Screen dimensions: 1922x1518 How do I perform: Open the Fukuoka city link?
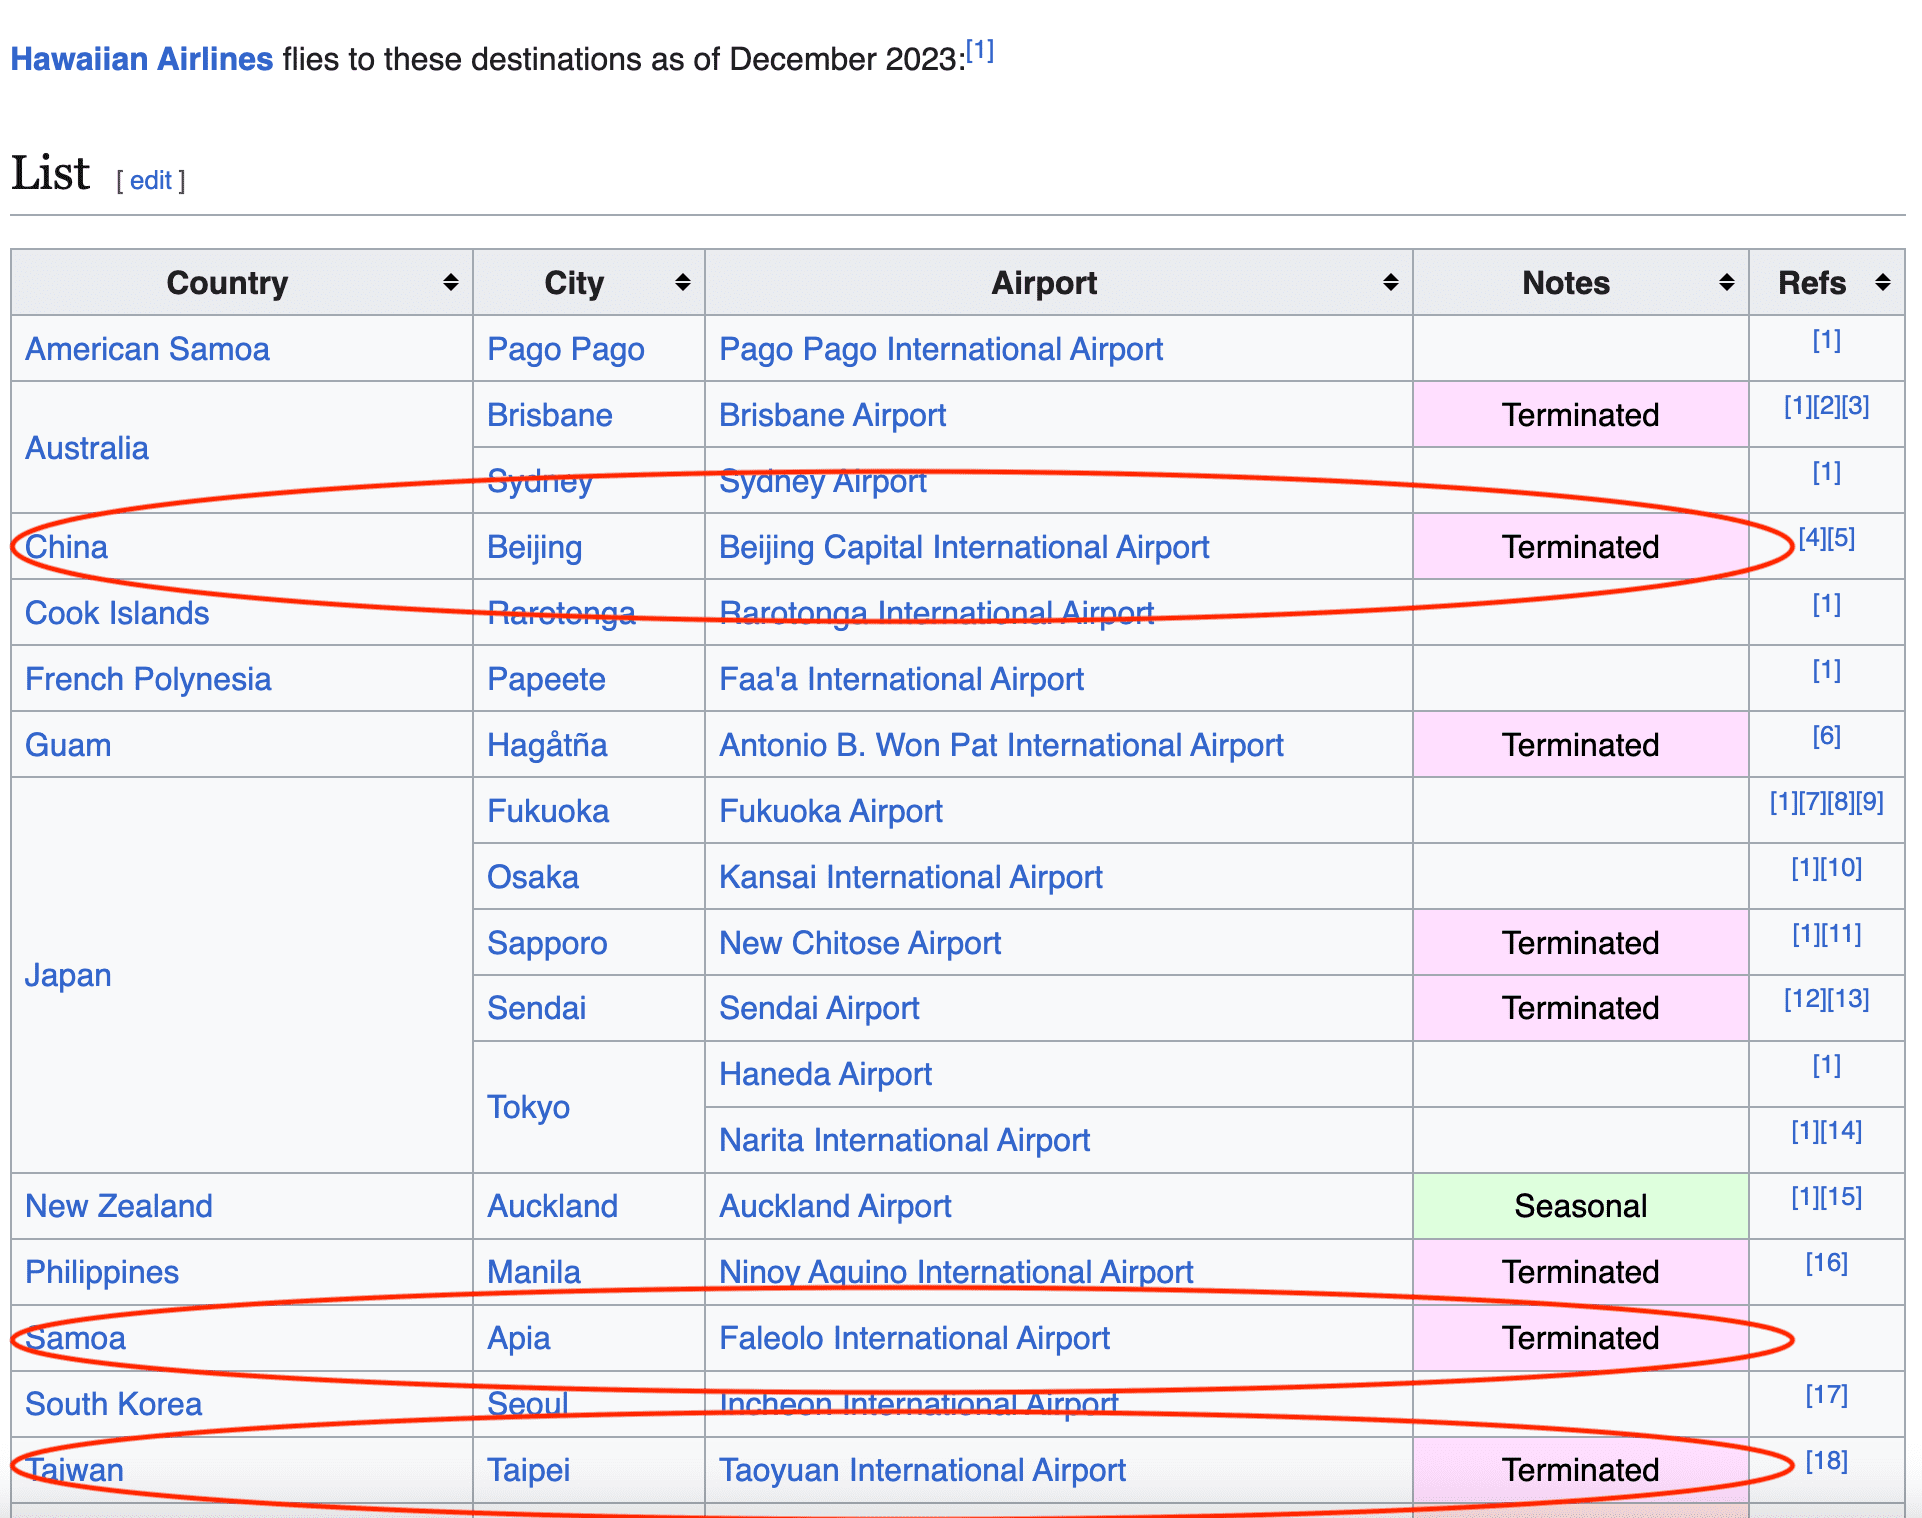tap(548, 811)
